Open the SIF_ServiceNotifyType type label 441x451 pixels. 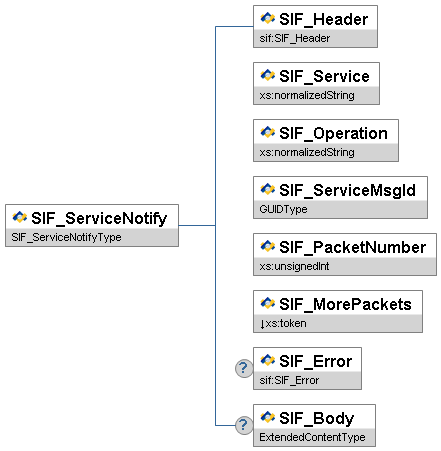click(66, 237)
